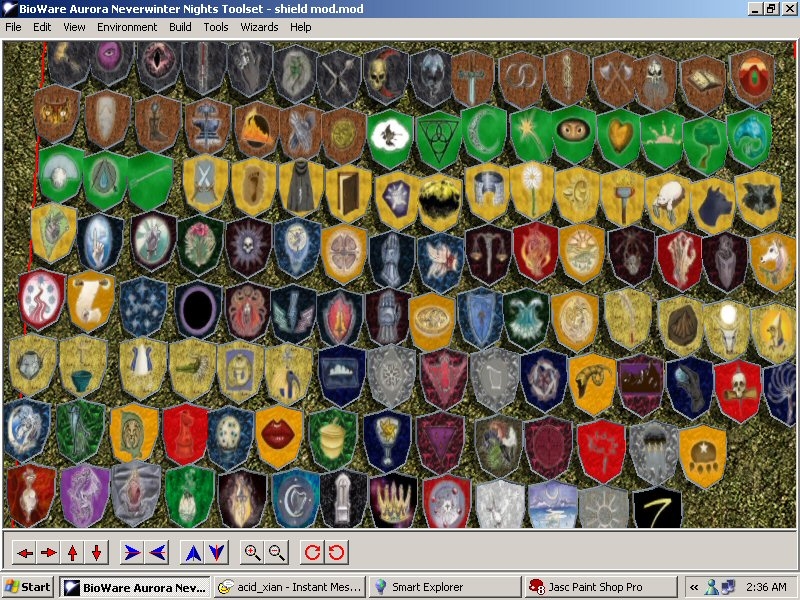Click the blue downward arrowhead pitch button
800x600 pixels.
pyautogui.click(x=217, y=552)
